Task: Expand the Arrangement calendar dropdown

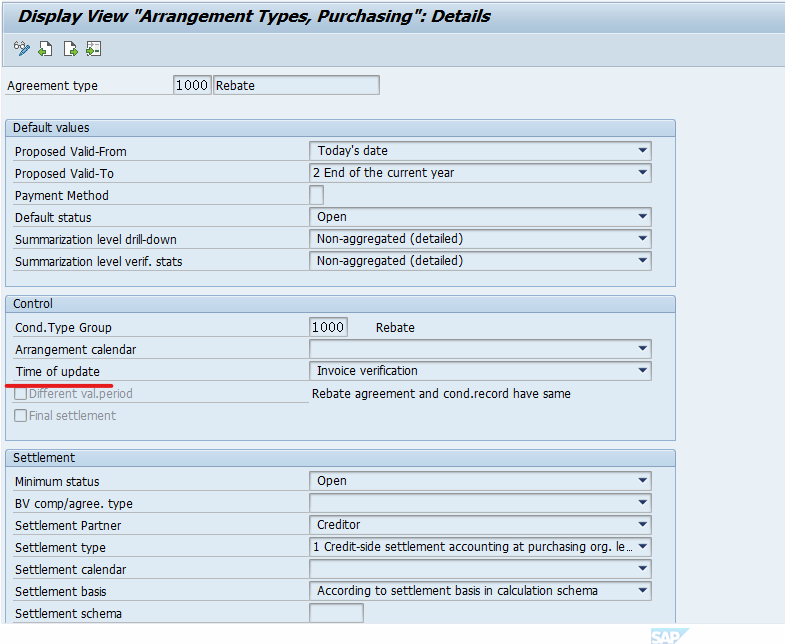Action: point(480,349)
